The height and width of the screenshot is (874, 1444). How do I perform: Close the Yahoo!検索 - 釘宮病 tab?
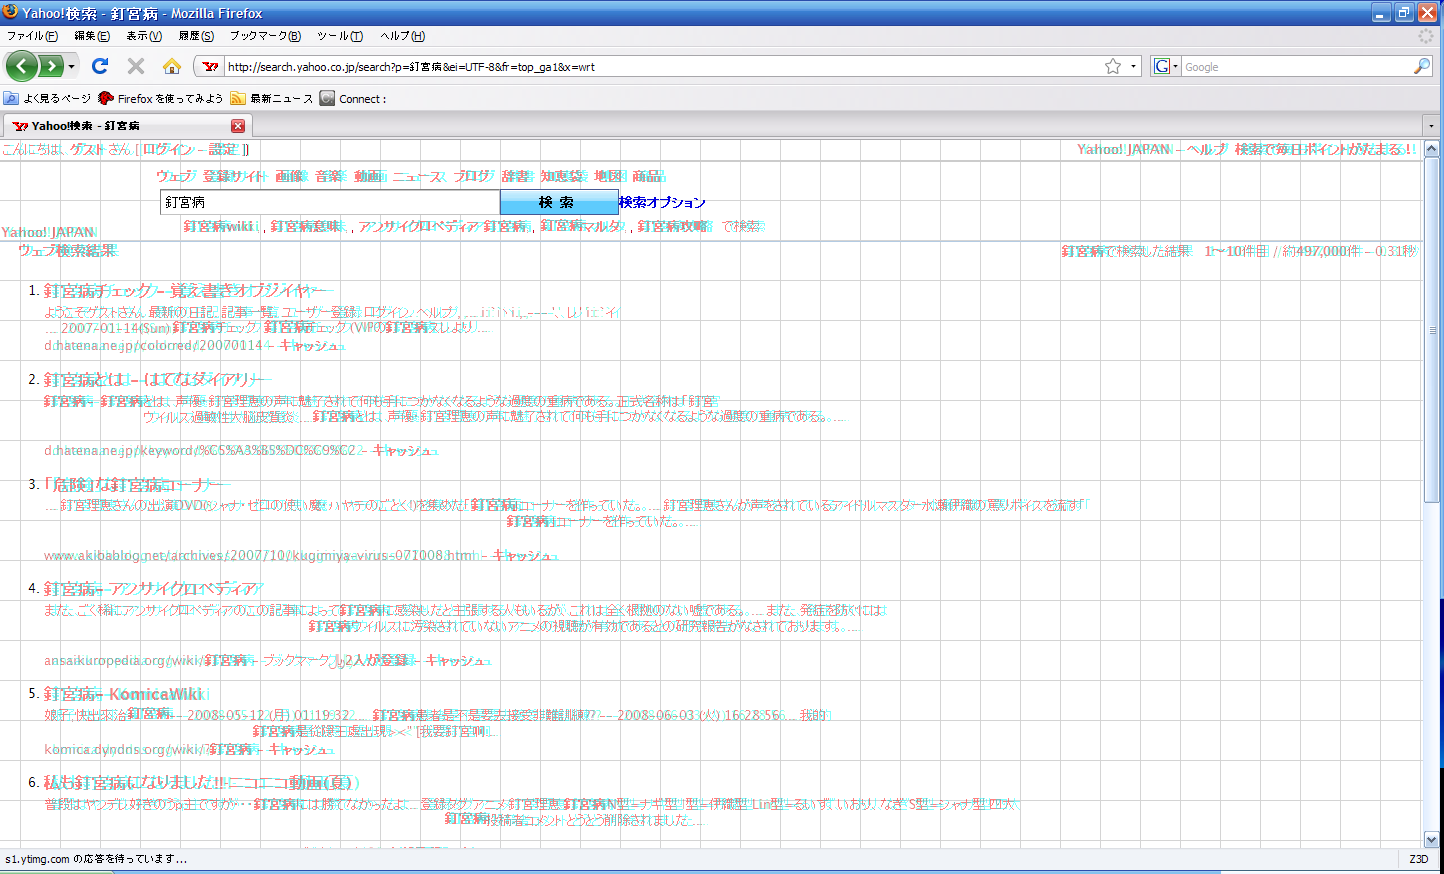(x=238, y=126)
